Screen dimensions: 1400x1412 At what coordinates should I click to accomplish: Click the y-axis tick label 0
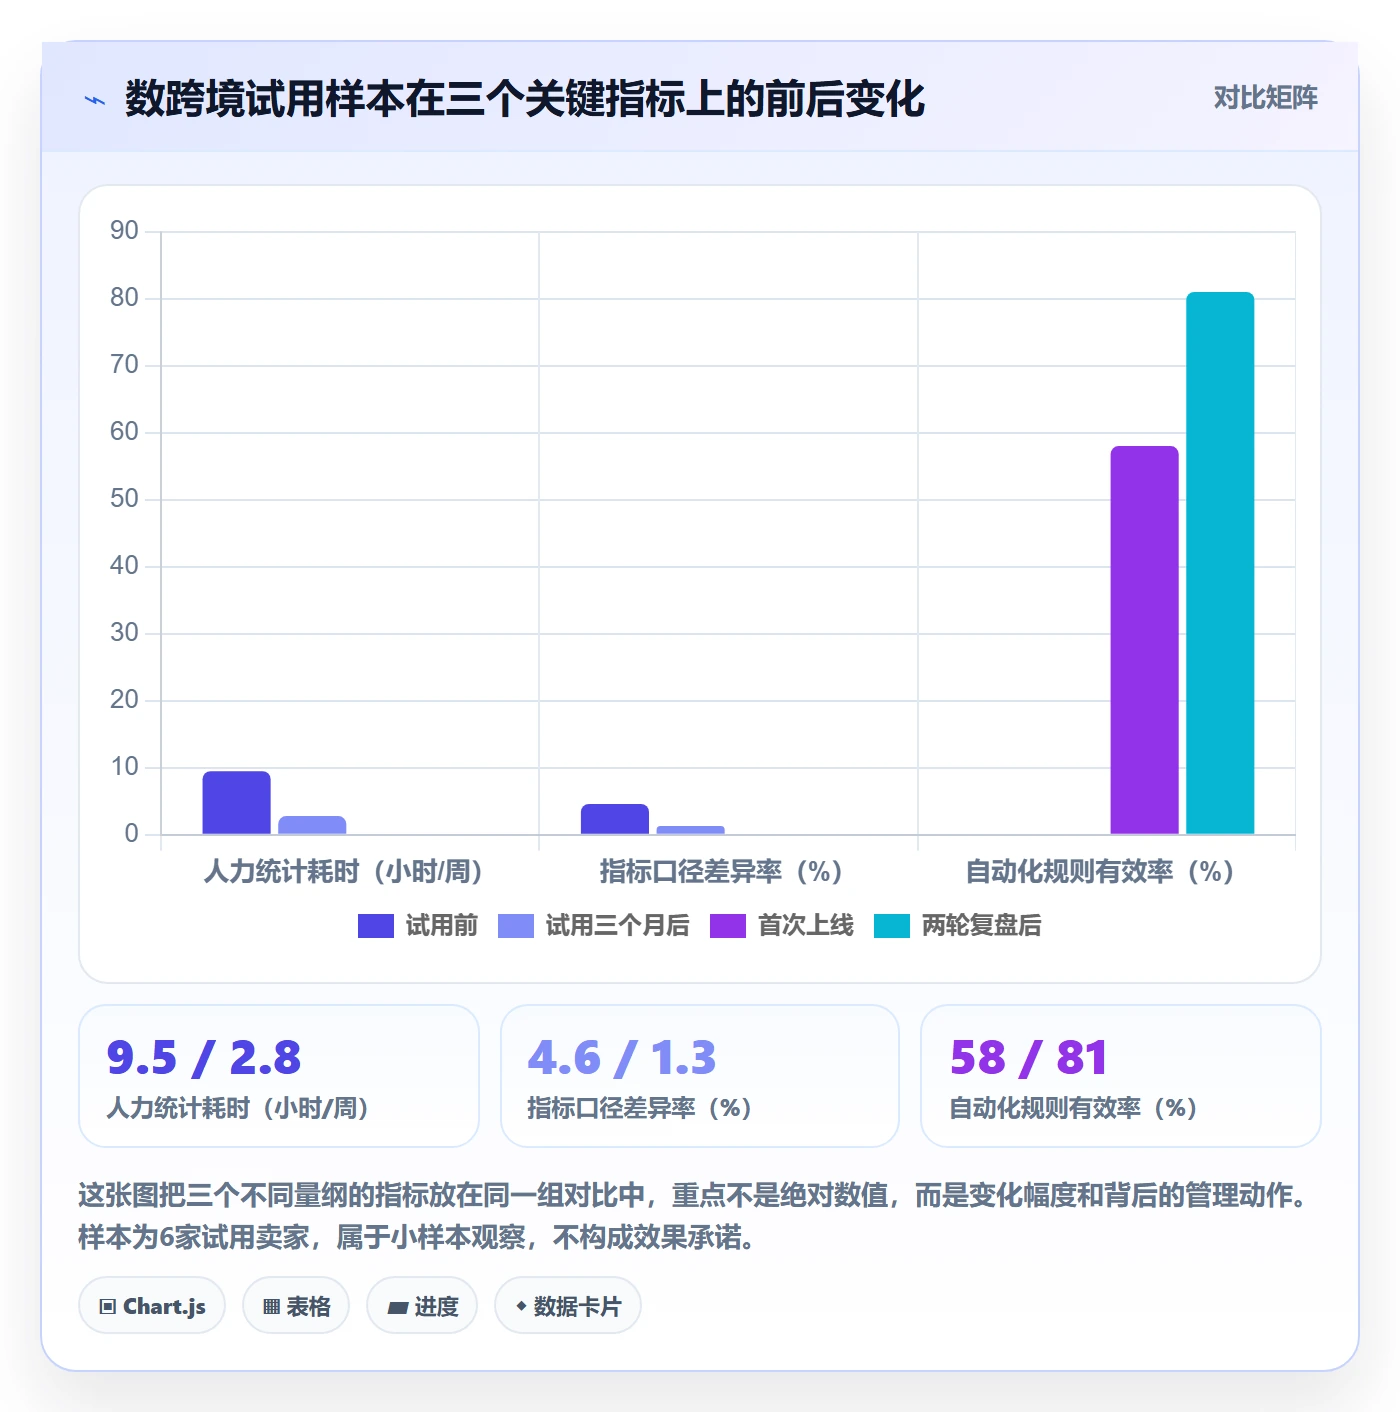131,834
